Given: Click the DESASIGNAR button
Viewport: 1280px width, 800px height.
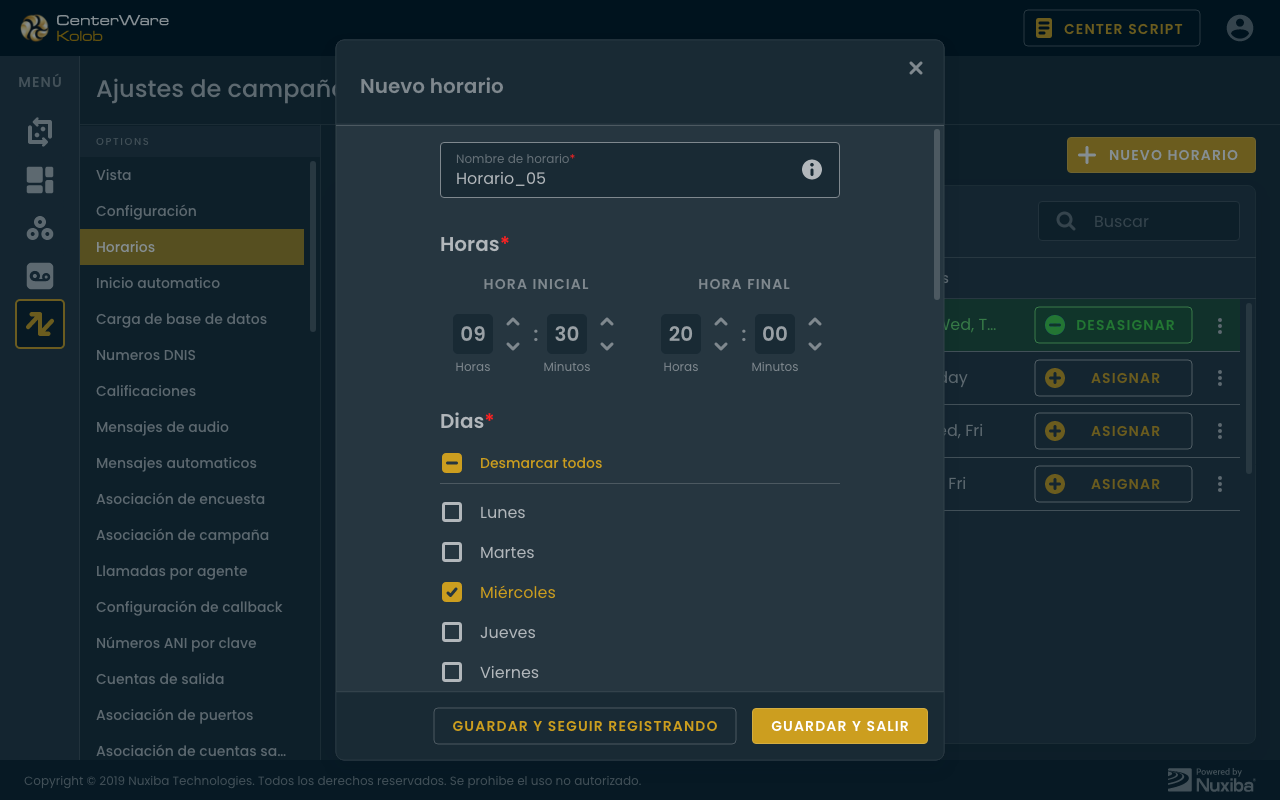Looking at the screenshot, I should (1113, 325).
